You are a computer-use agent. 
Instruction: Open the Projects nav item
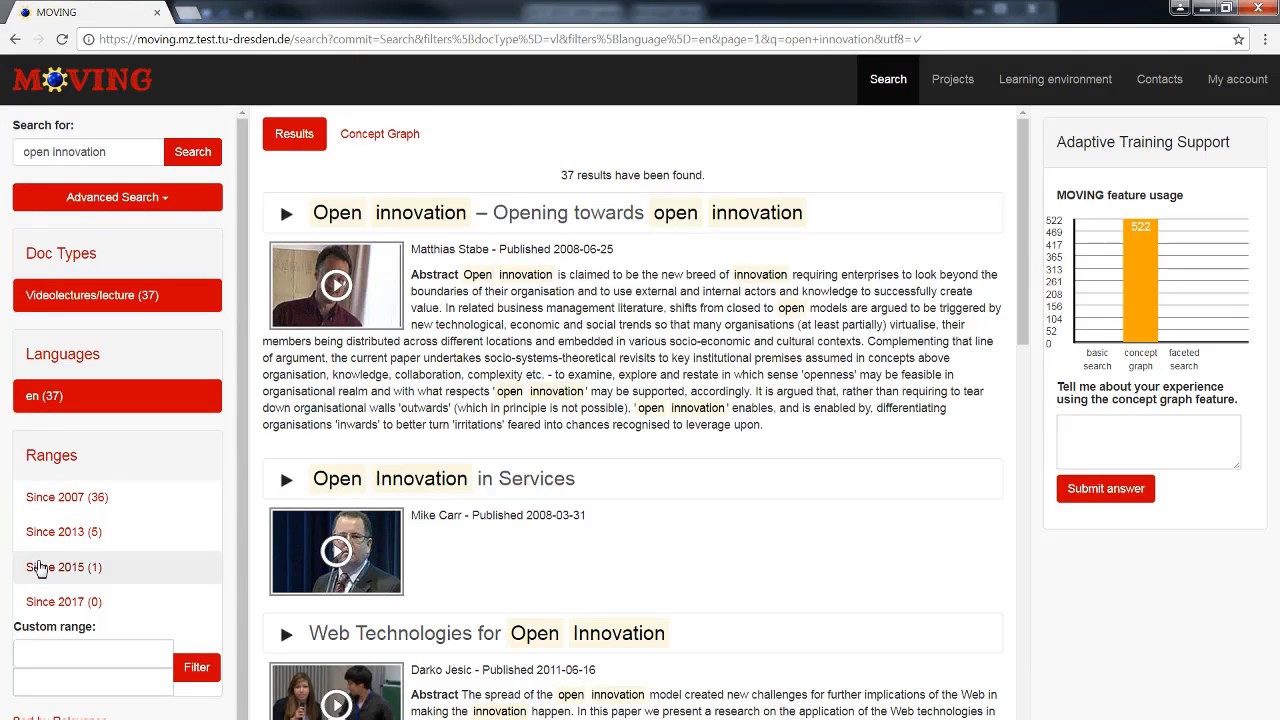coord(953,79)
